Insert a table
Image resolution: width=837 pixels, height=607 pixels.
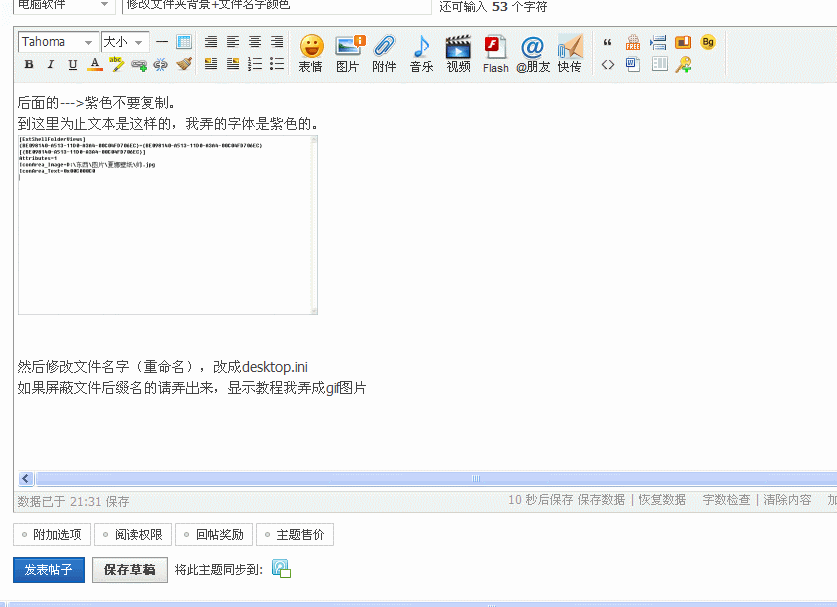point(184,42)
